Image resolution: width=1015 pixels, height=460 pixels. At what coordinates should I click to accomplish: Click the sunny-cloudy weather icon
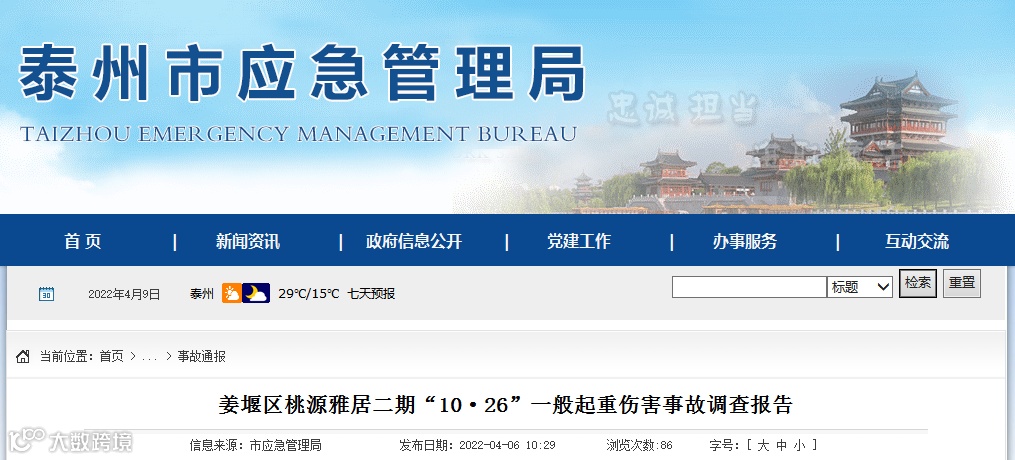pyautogui.click(x=232, y=293)
